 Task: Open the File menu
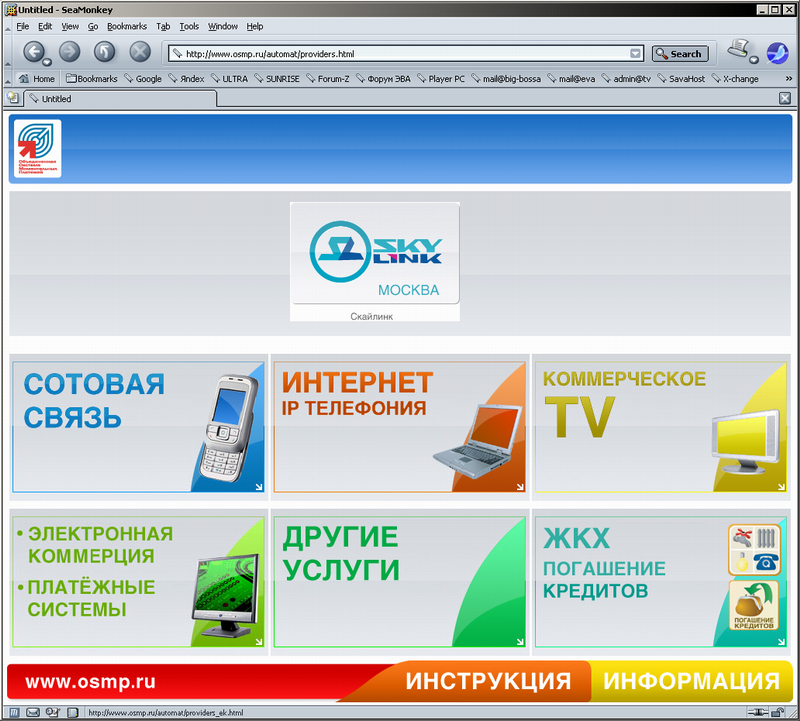(x=22, y=27)
